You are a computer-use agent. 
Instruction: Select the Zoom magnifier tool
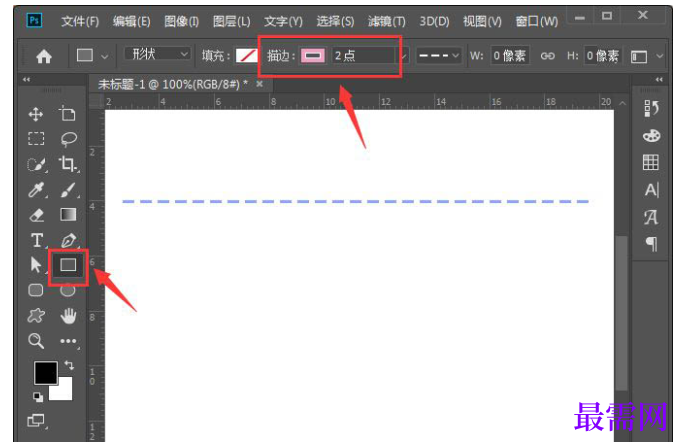(36, 341)
